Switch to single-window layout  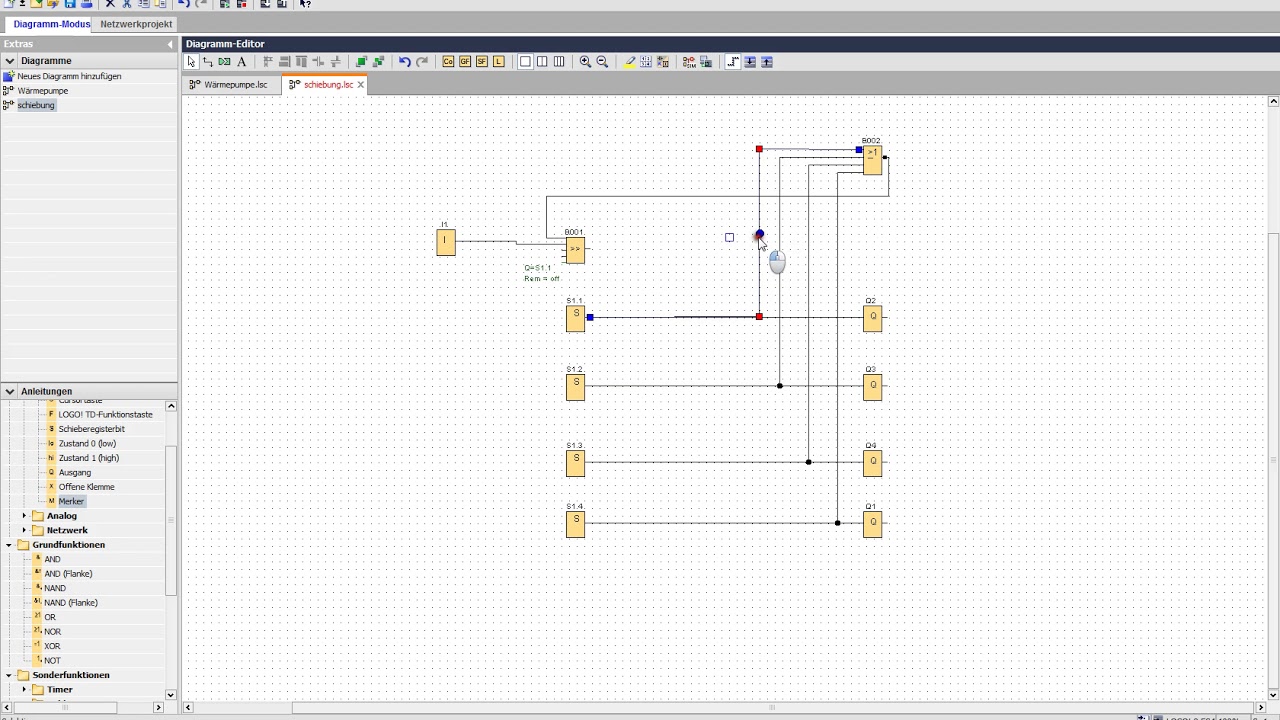(x=525, y=62)
